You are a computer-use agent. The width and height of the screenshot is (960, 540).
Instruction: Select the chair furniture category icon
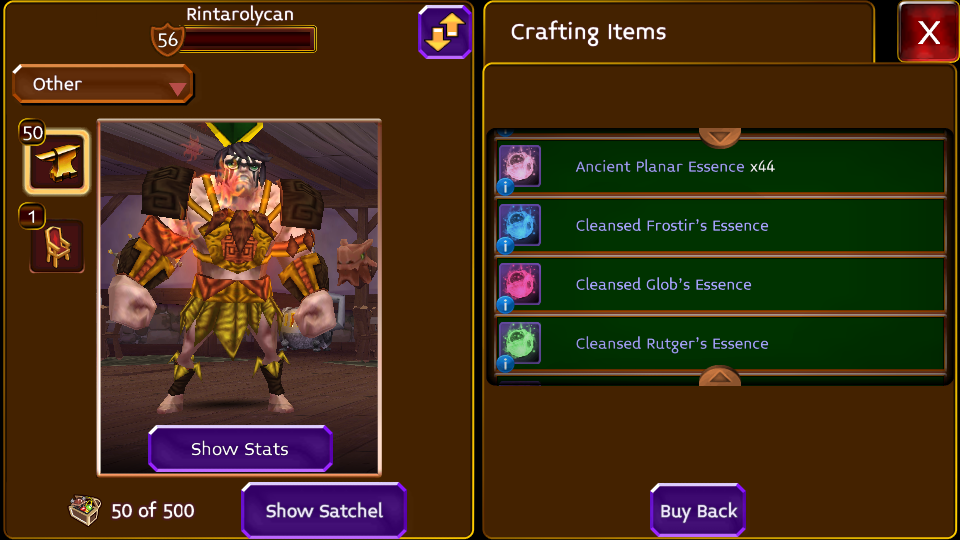pyautogui.click(x=57, y=246)
